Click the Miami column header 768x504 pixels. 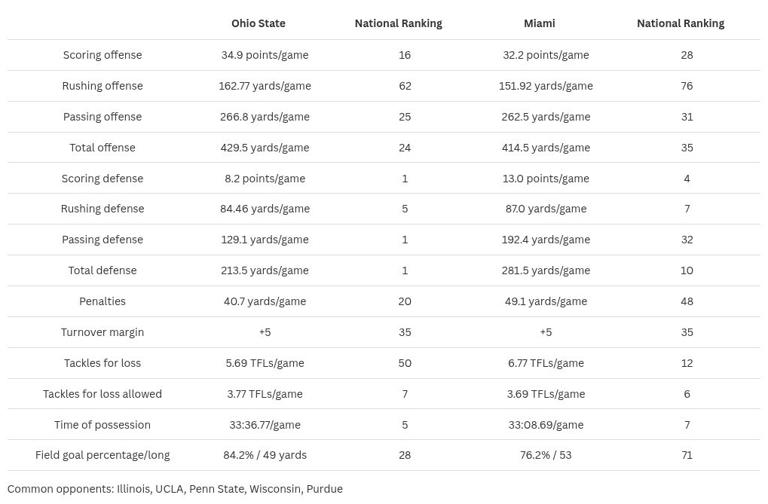539,23
